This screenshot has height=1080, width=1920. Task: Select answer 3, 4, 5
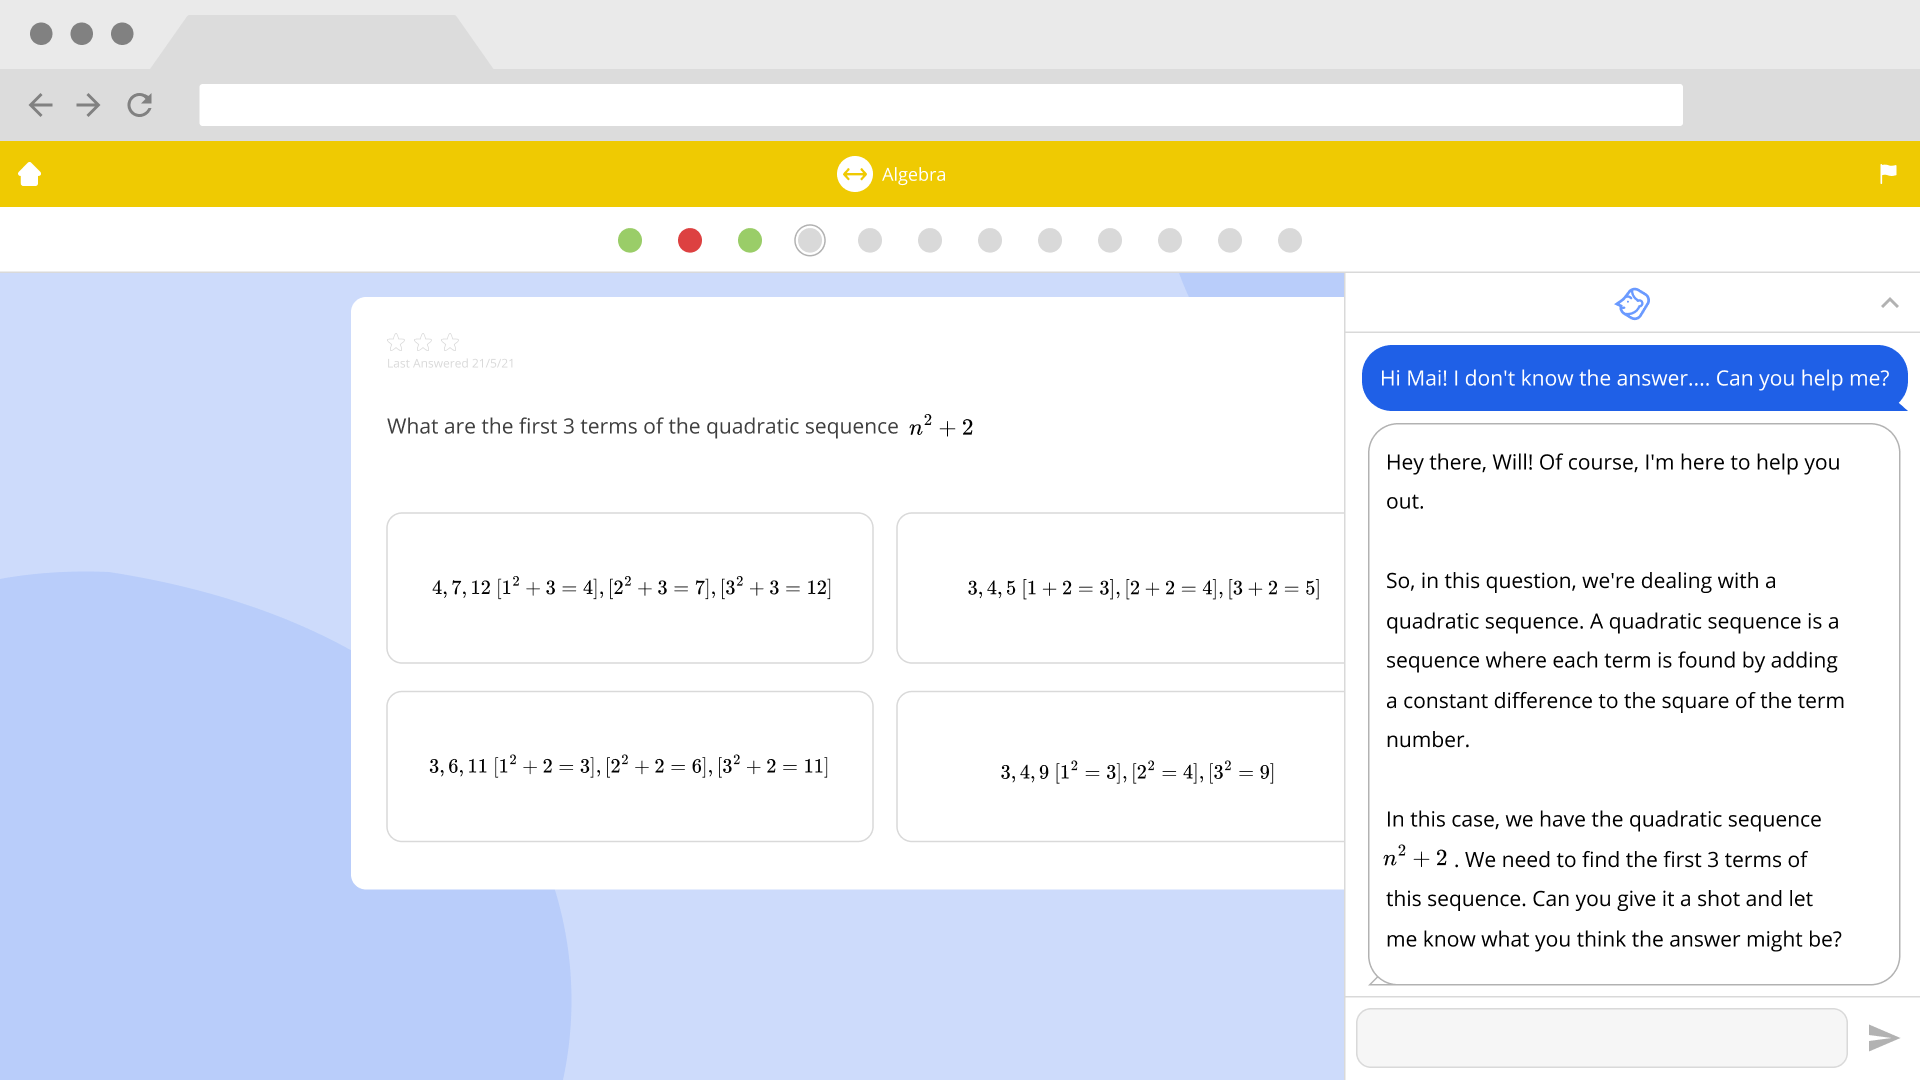click(1120, 588)
